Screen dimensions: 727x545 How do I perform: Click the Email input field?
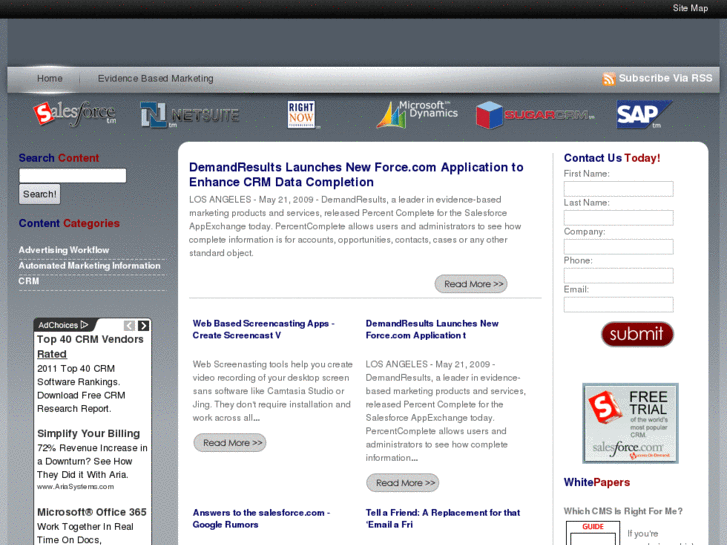[619, 305]
